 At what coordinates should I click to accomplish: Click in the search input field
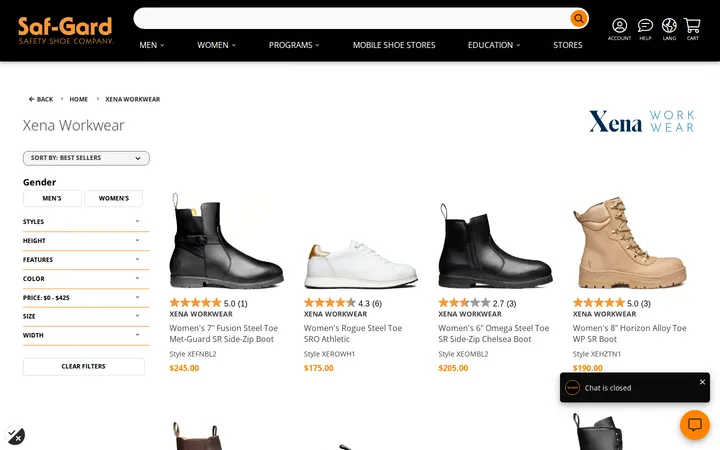(x=352, y=18)
